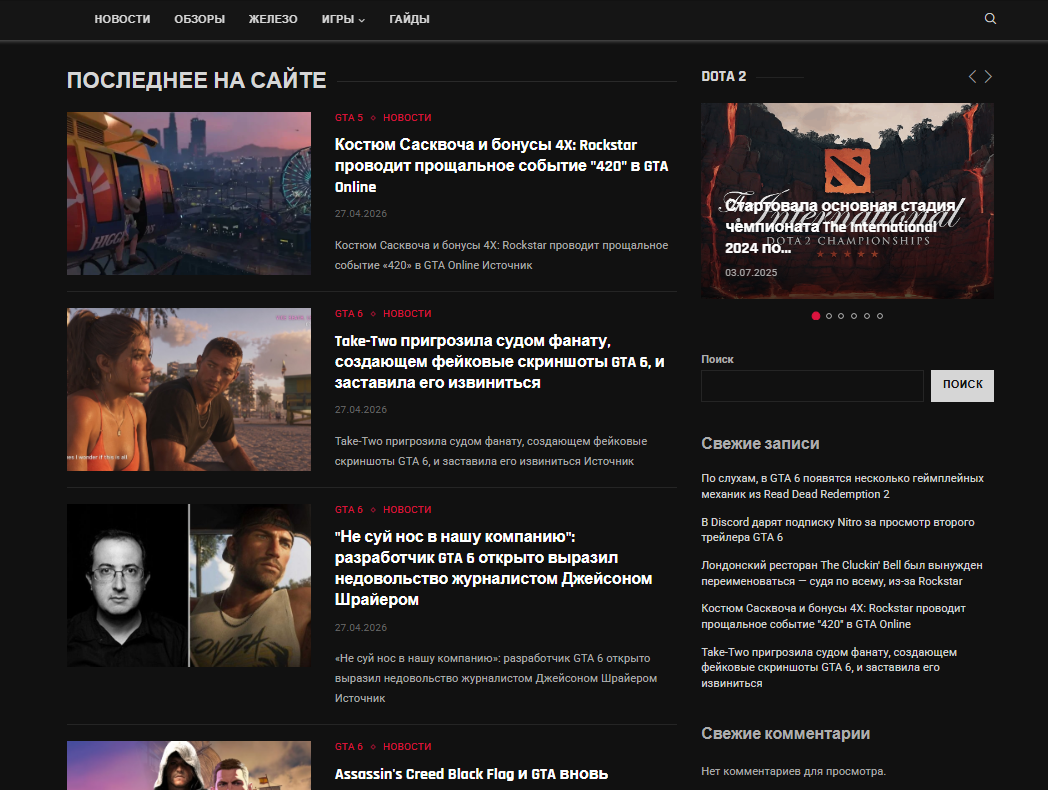The width and height of the screenshot is (1048, 790).
Task: Click НОВОСТИ tag on the Sasquatch article
Action: (x=407, y=118)
